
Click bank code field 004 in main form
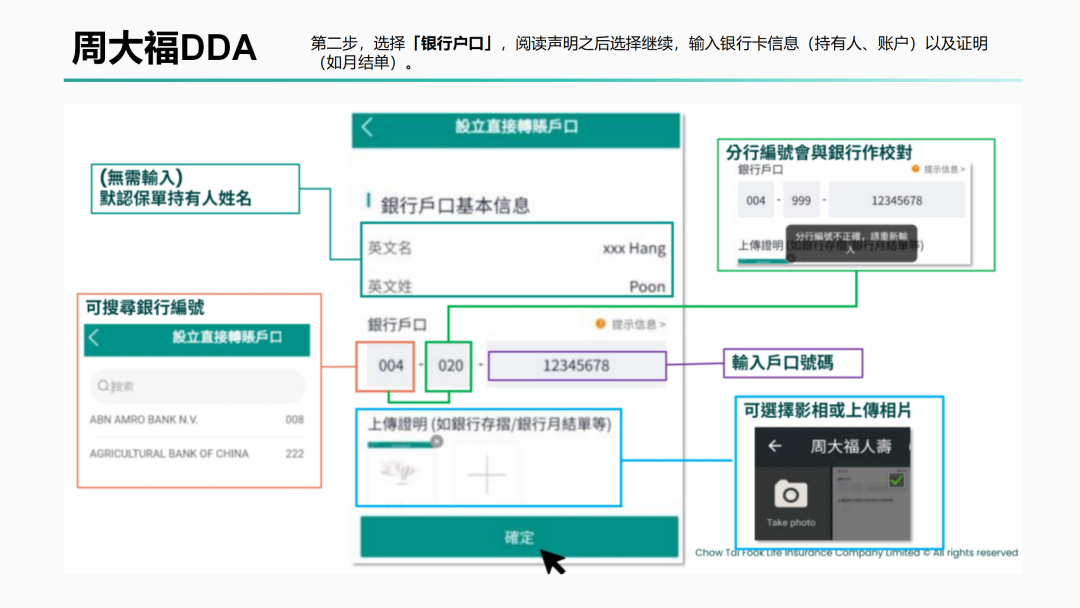[x=391, y=366]
